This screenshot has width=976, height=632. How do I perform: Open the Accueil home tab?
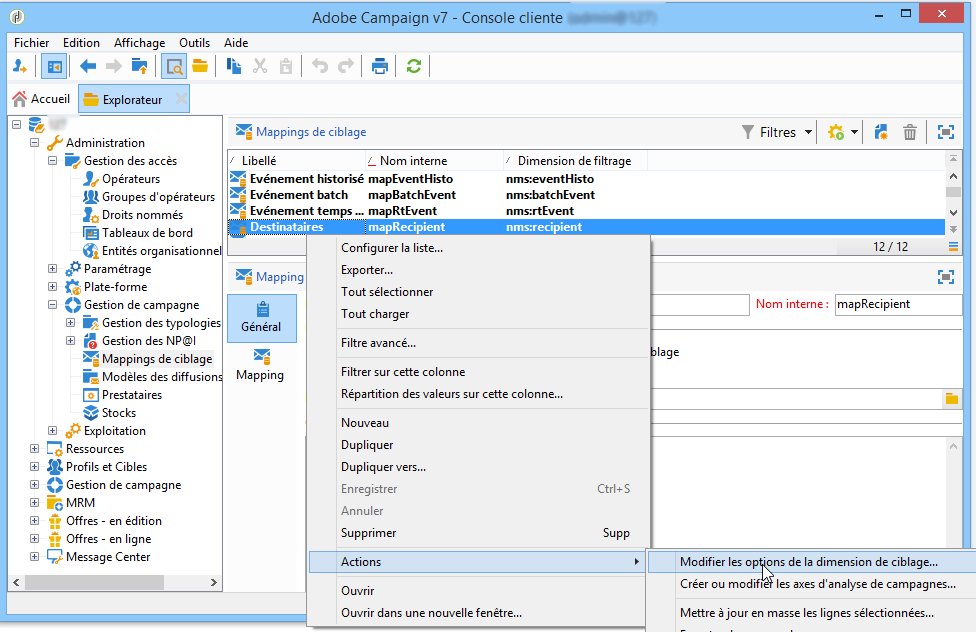[42, 99]
